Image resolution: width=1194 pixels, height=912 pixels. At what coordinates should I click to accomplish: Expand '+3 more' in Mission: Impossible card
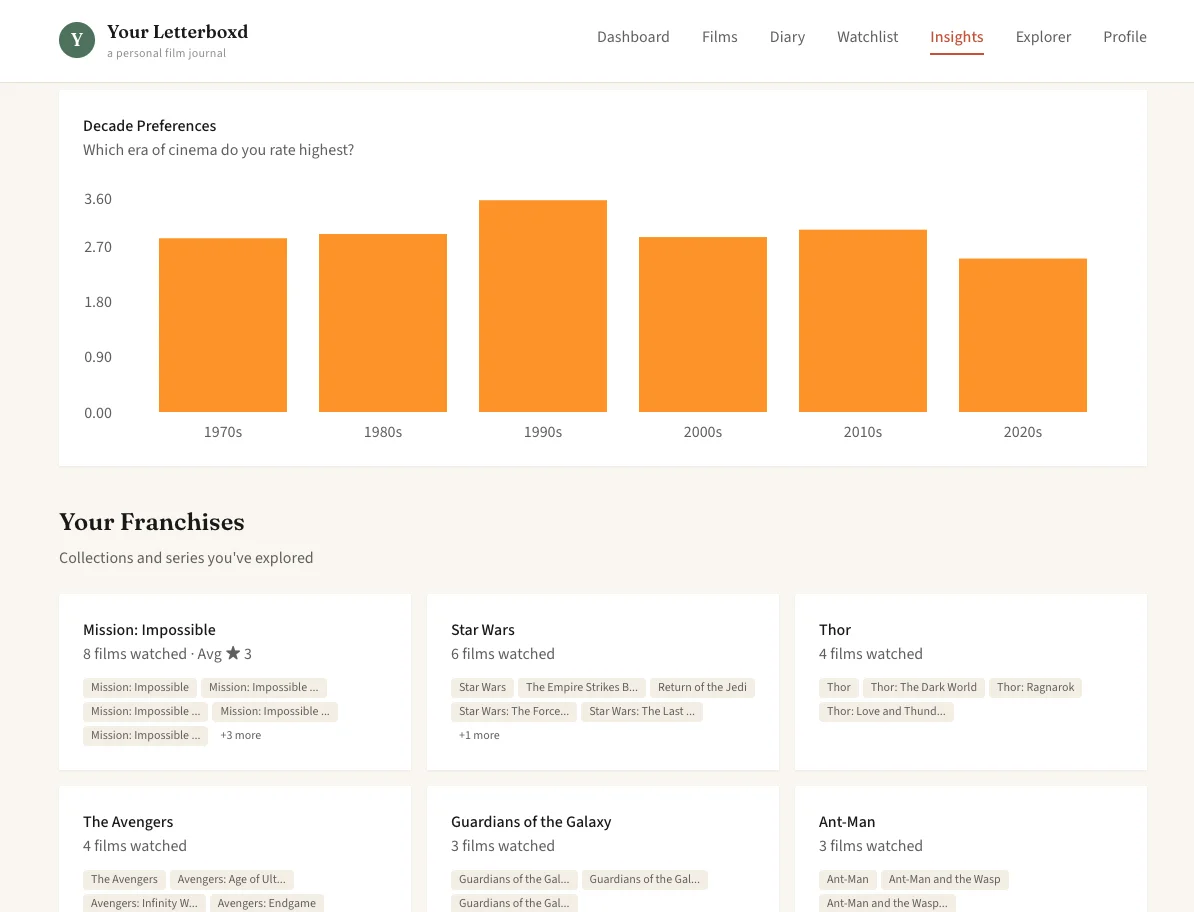tap(240, 735)
